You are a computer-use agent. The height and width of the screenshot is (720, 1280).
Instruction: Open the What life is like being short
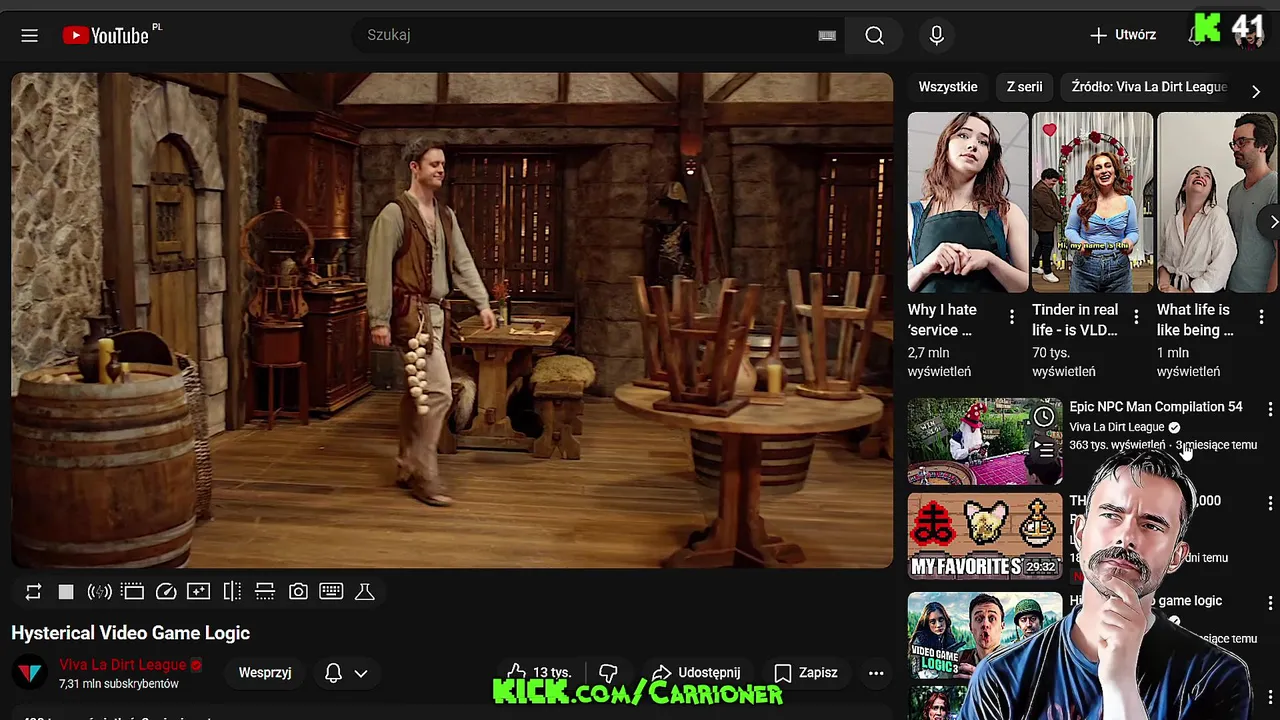1217,202
